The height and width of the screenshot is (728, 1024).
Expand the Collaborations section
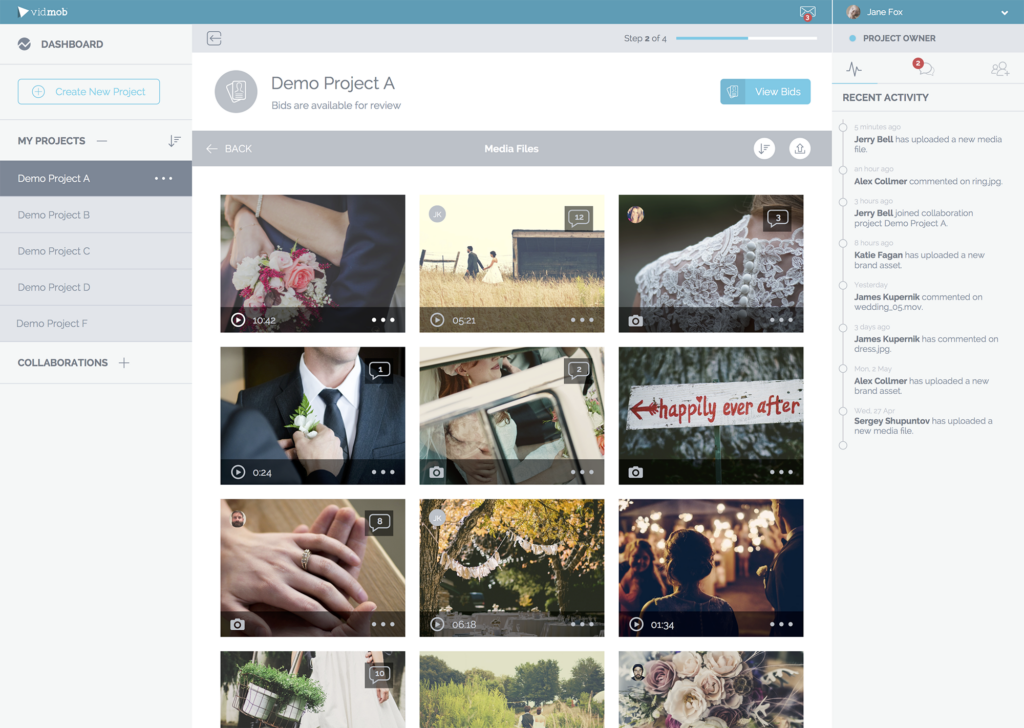tap(123, 362)
